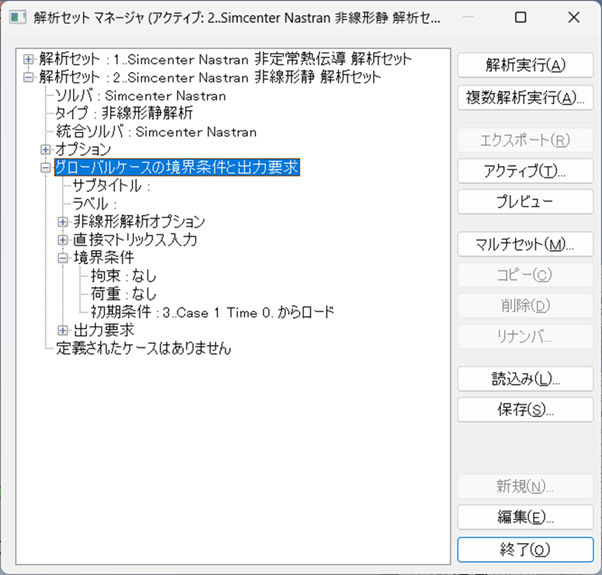Select 初期条件 Case 1 Time 0 row

tap(212, 312)
